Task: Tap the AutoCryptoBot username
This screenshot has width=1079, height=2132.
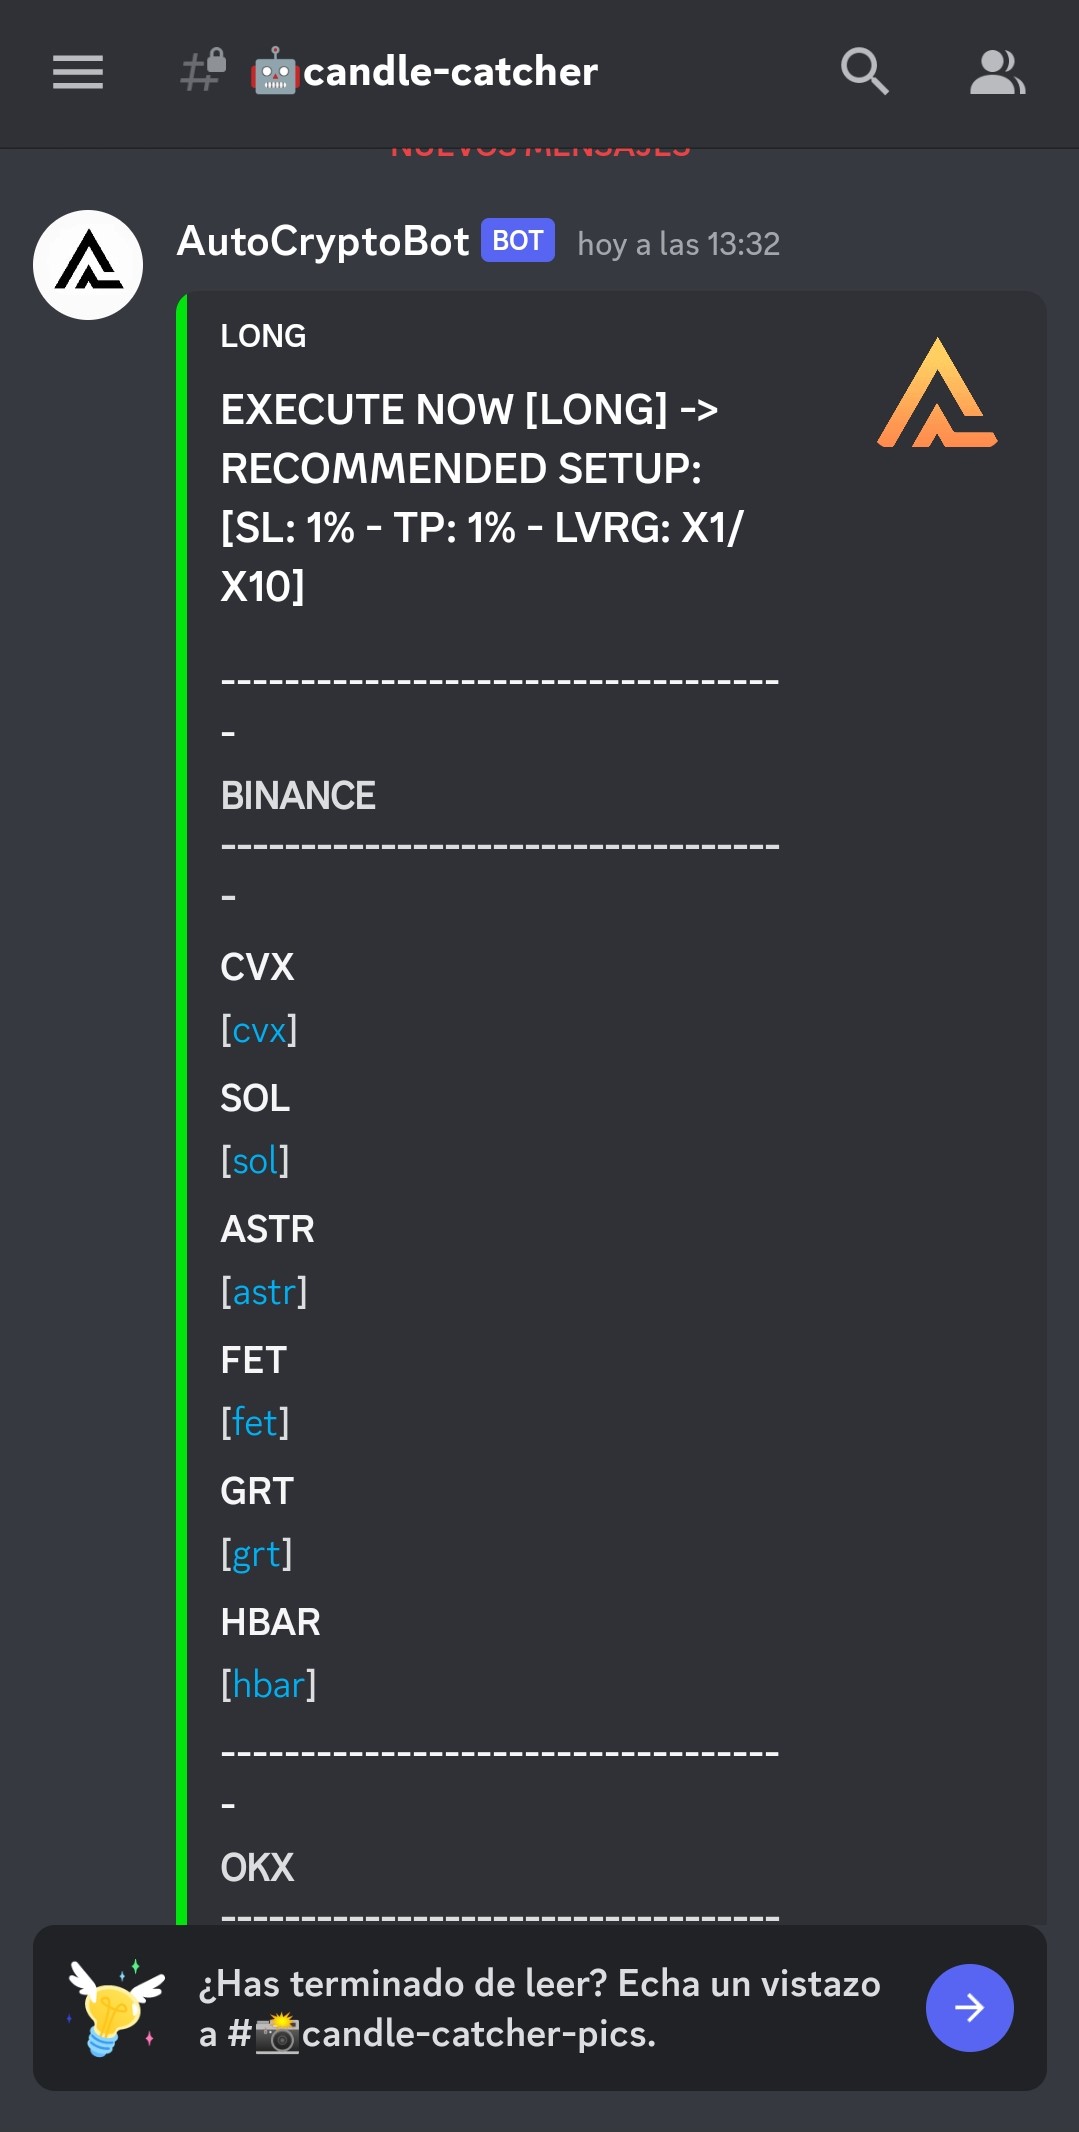Action: [x=323, y=242]
